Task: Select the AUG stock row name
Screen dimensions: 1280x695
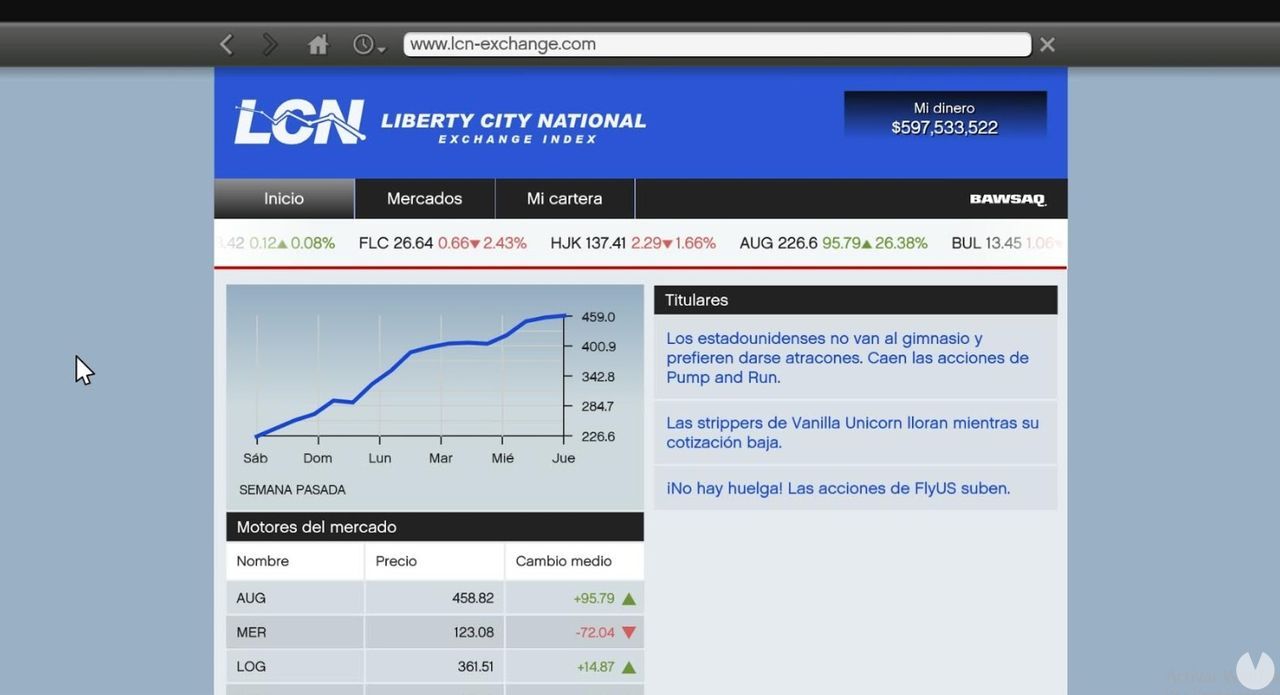Action: click(x=251, y=598)
